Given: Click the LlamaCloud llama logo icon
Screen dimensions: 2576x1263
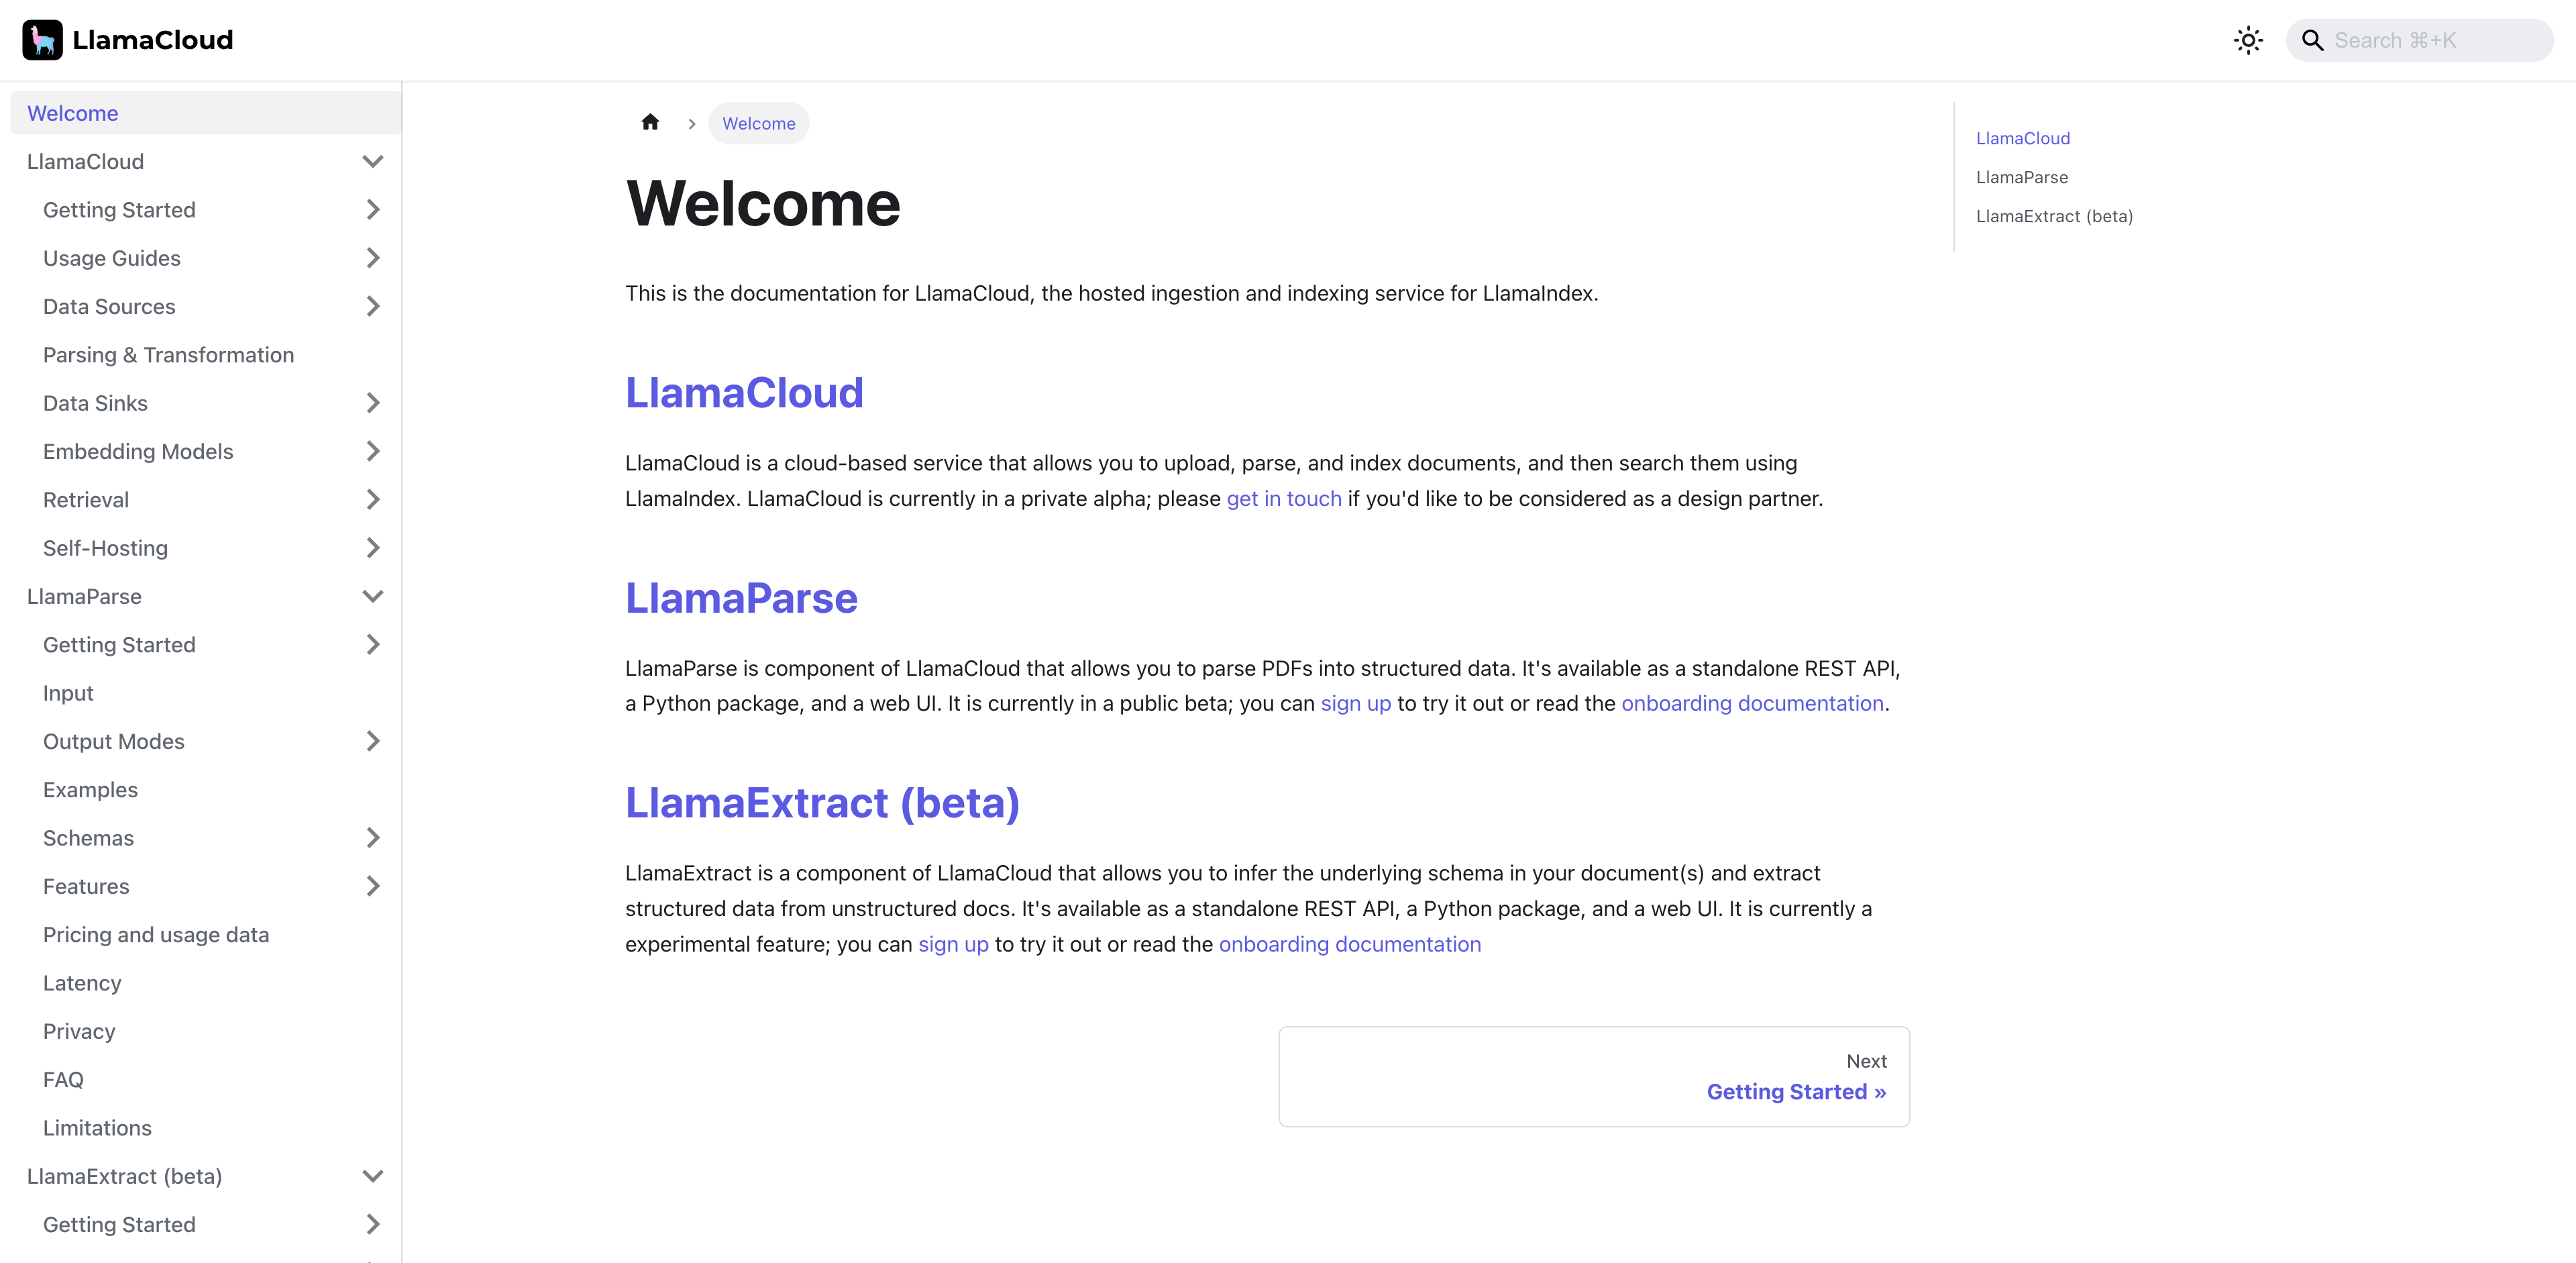Looking at the screenshot, I should point(42,40).
